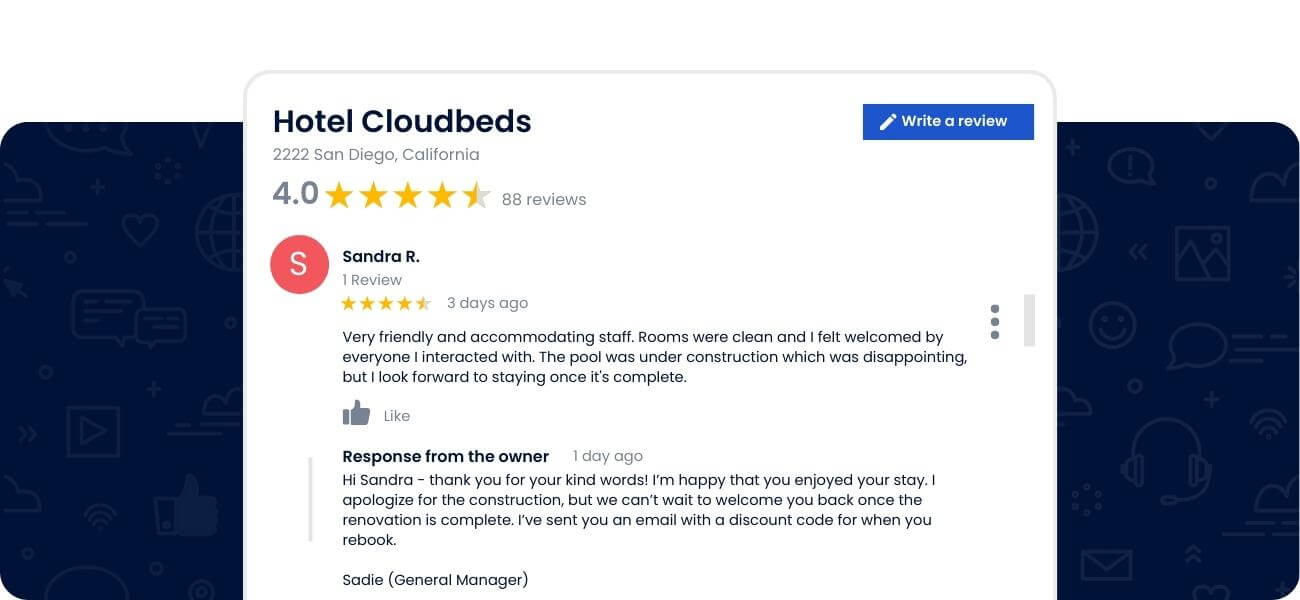The width and height of the screenshot is (1300, 600).
Task: Click the 2222 San Diego, California address
Action: click(x=376, y=154)
